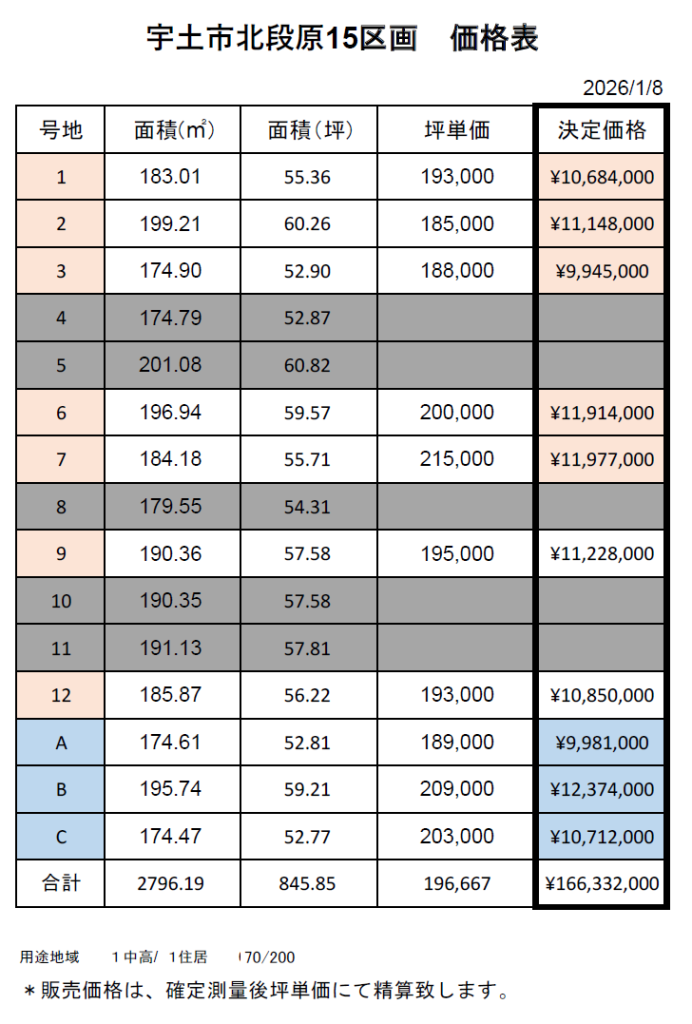Image resolution: width=692 pixels, height=1024 pixels.
Task: Click the lot 11 area 191.13
Action: click(174, 648)
